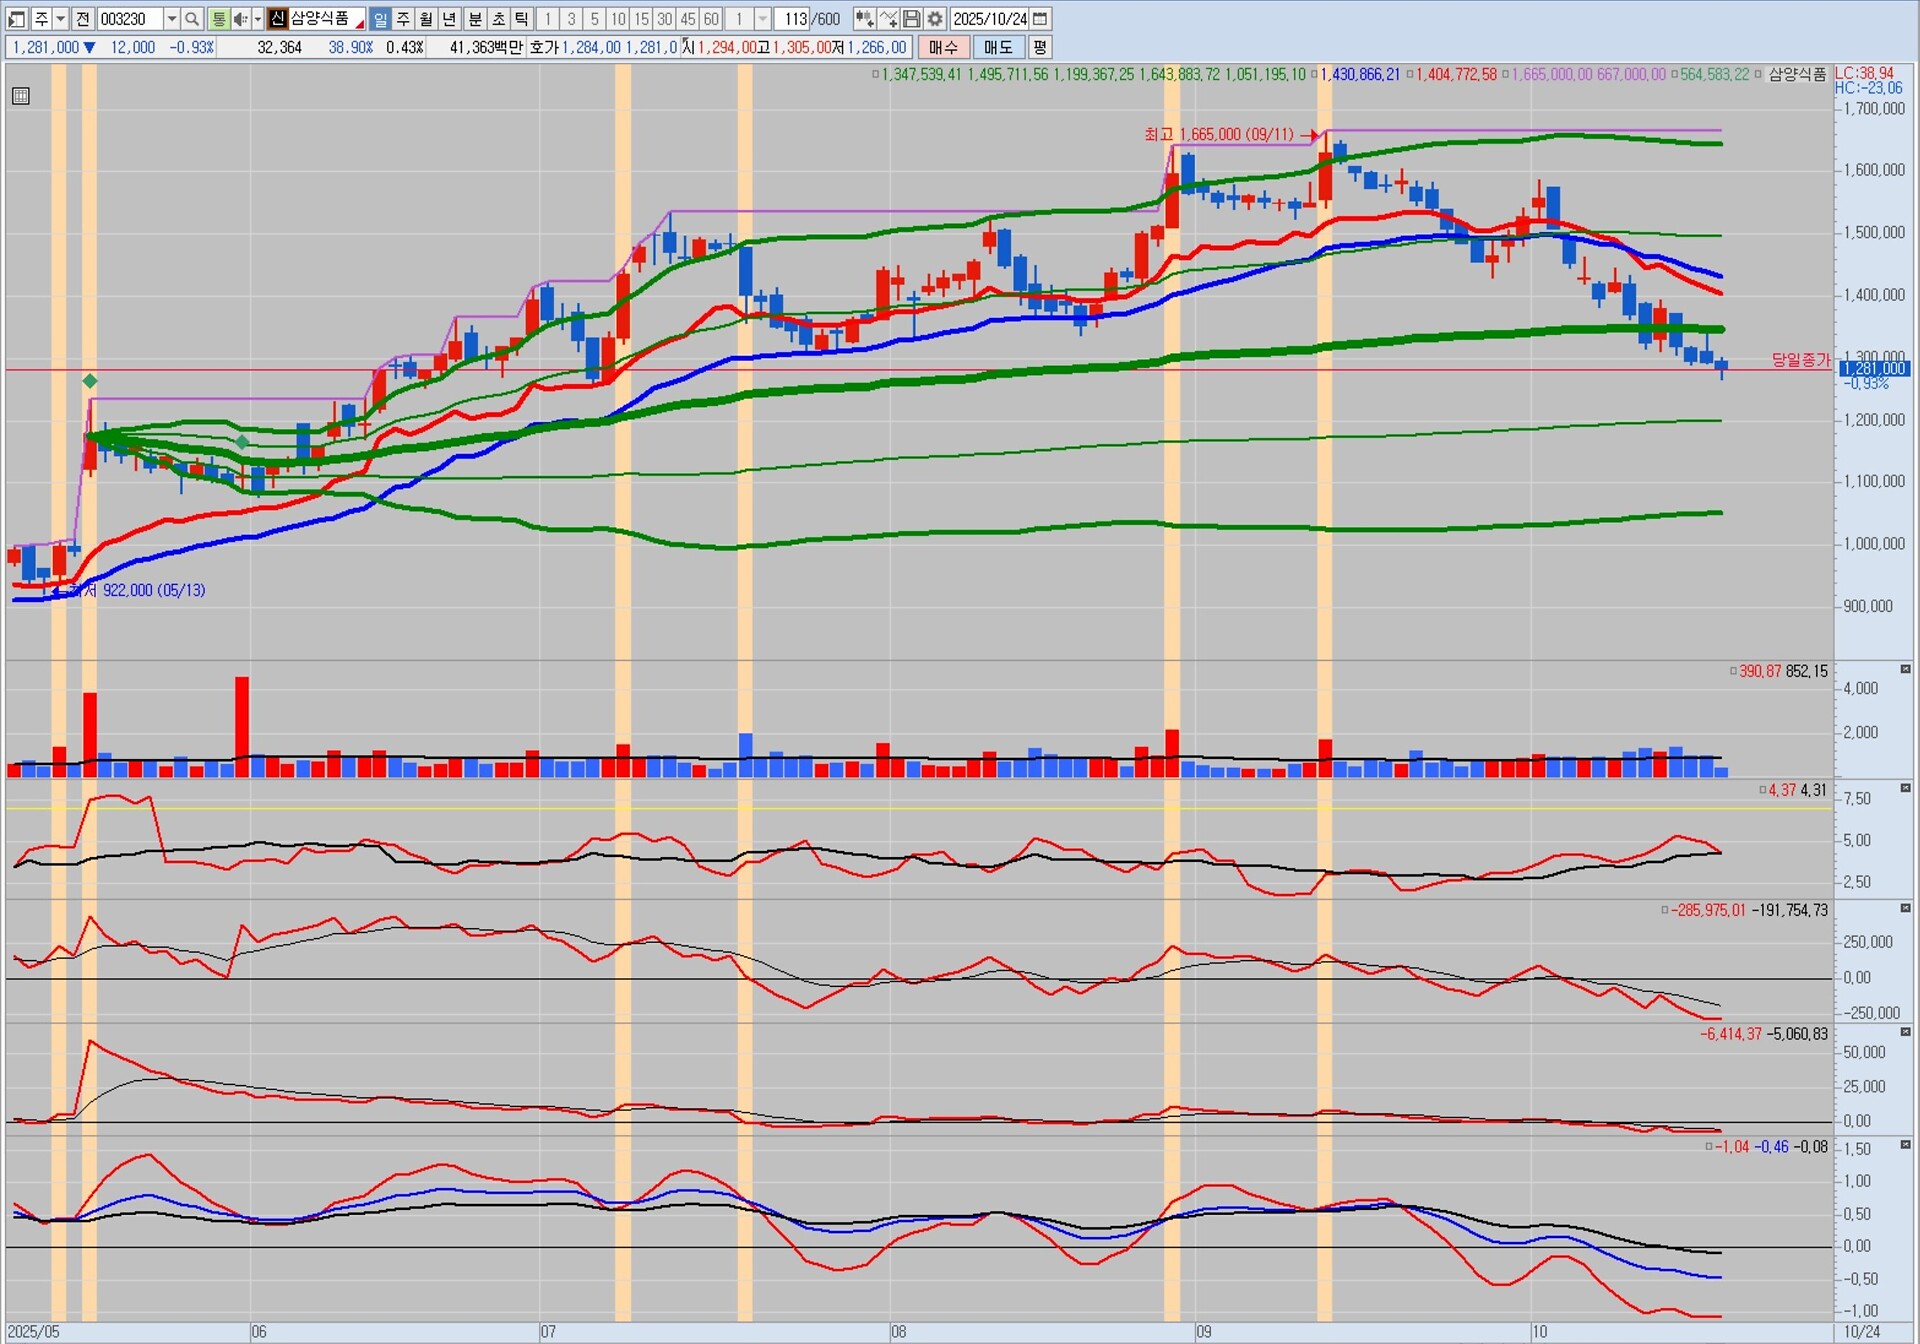
Task: Open the calendar date picker icon
Action: point(1040,19)
